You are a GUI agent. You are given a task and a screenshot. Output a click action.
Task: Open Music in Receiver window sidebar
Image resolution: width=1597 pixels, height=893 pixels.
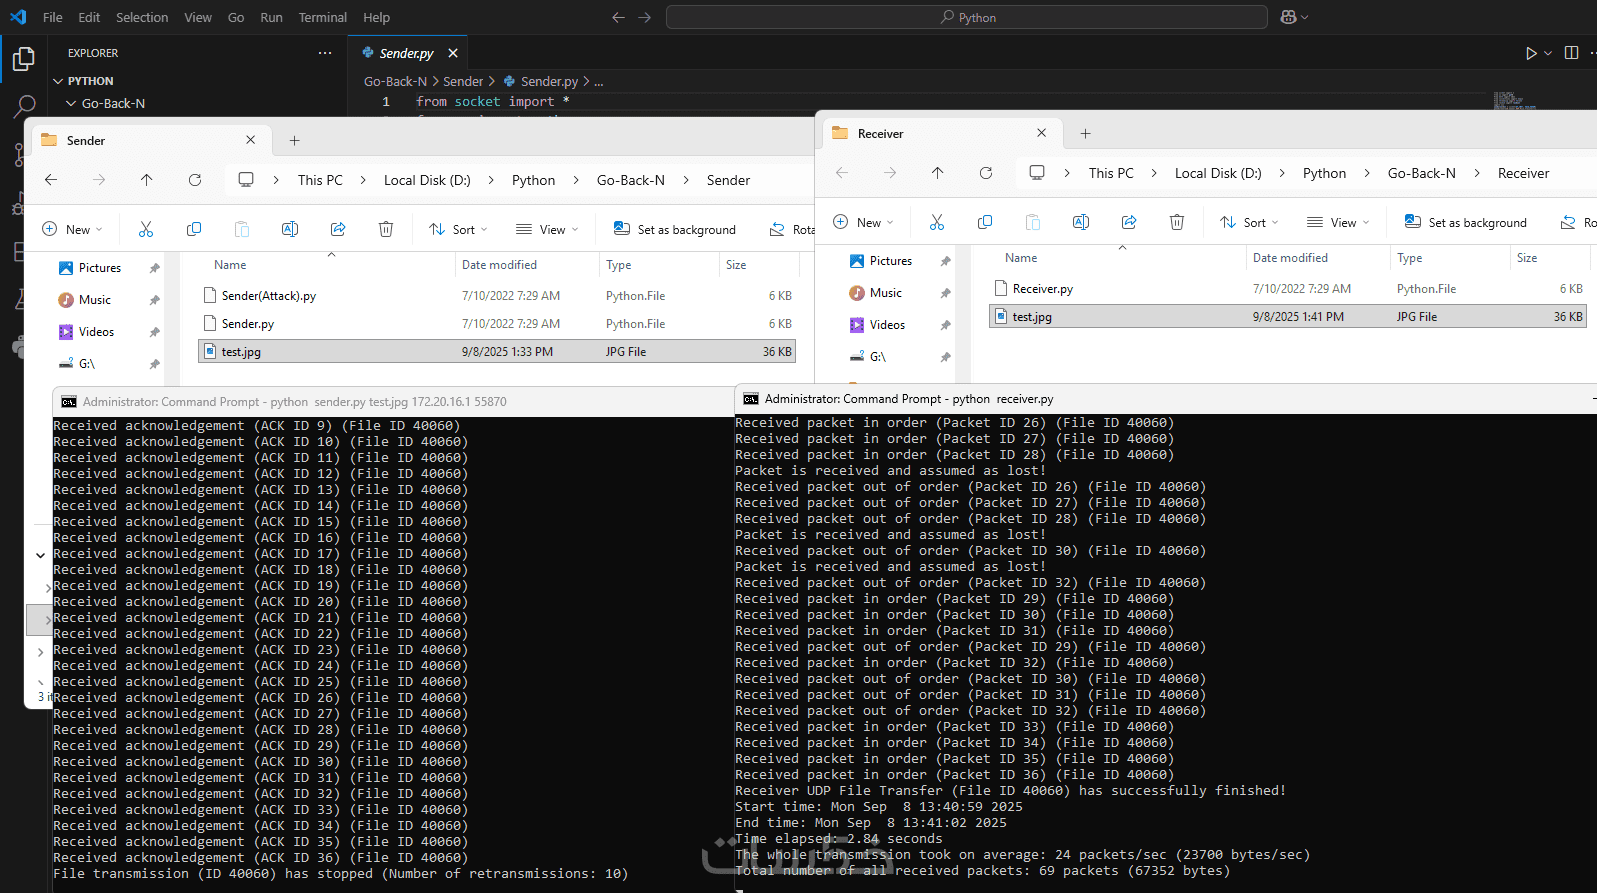[x=886, y=293]
